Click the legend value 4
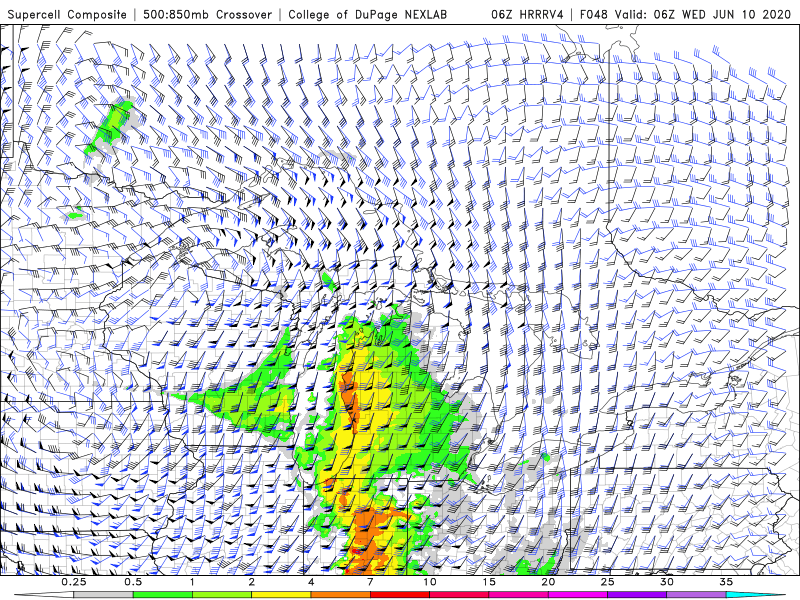This screenshot has height=600, width=800. pos(311,582)
